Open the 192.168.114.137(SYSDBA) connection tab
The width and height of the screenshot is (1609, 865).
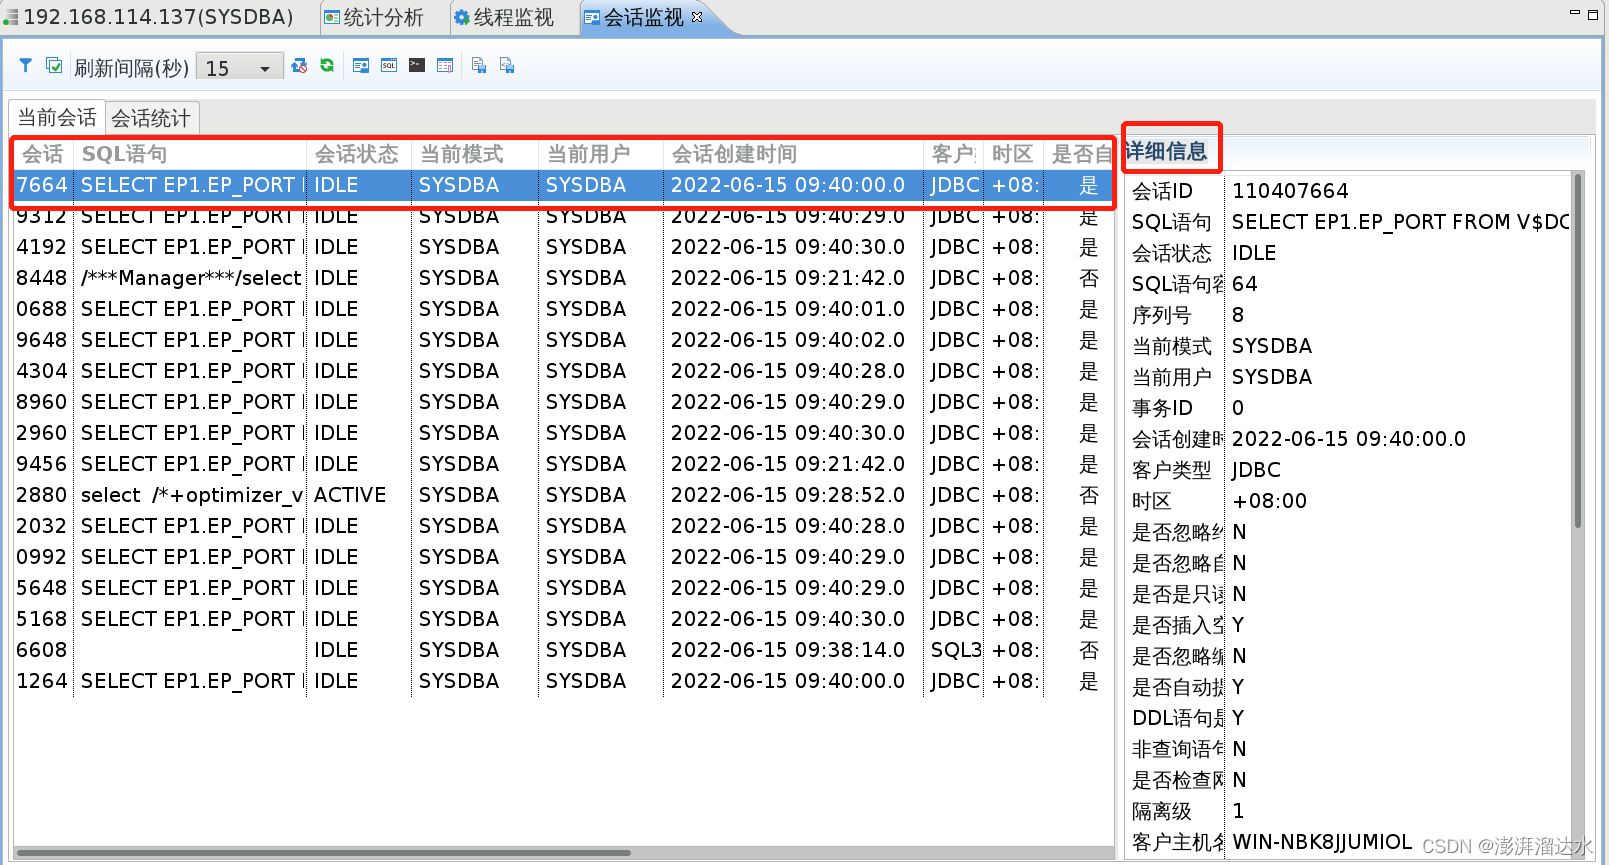tap(150, 17)
